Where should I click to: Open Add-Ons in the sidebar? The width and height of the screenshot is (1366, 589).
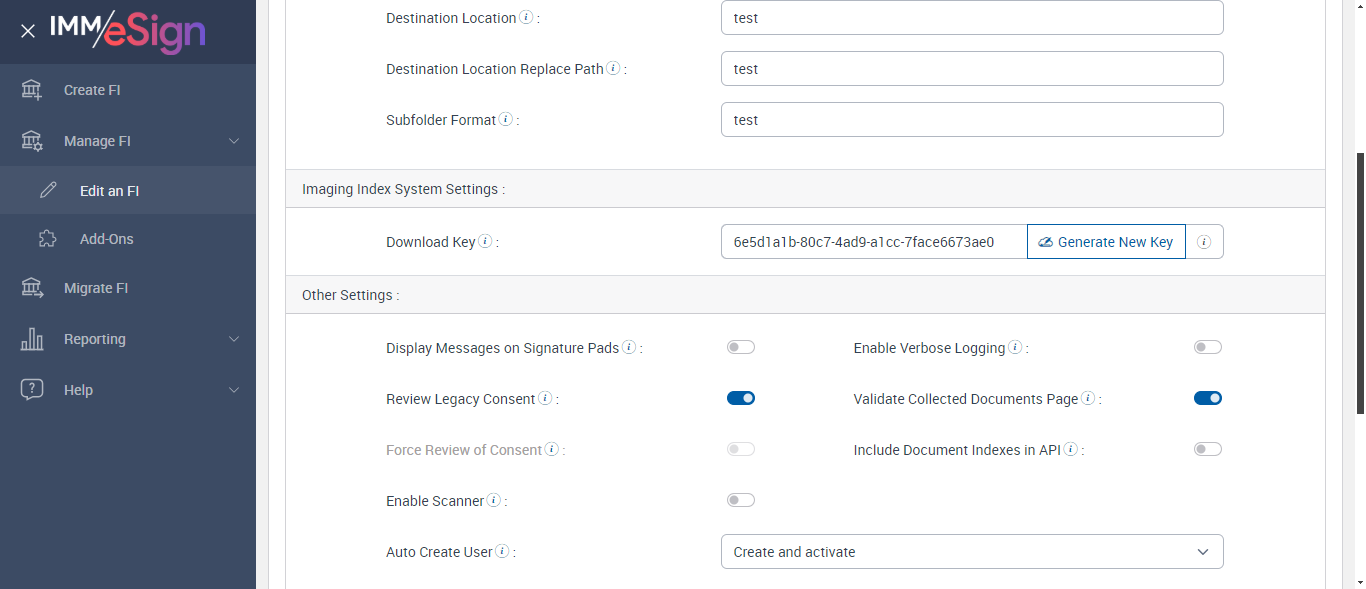pos(106,239)
